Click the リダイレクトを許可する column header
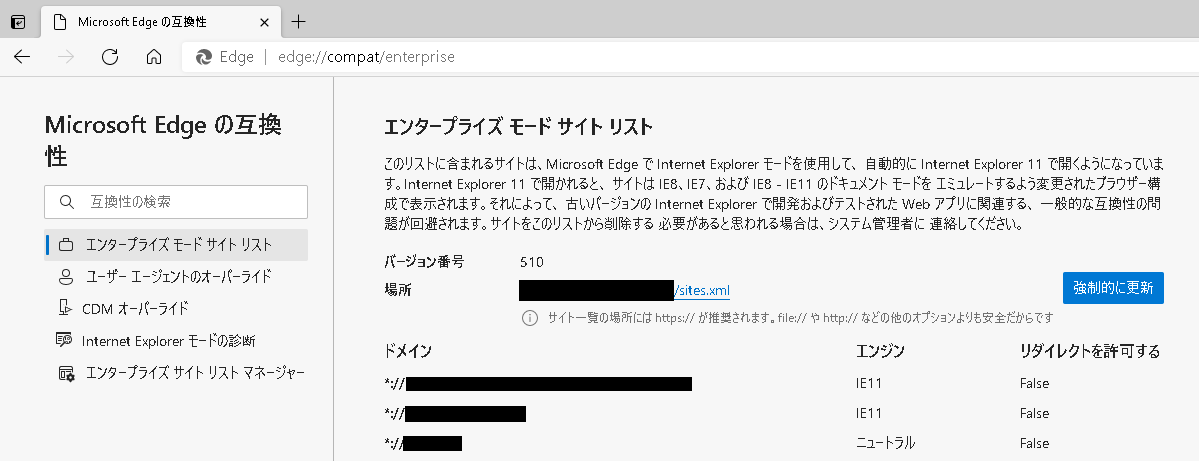The width and height of the screenshot is (1199, 461). tap(1090, 351)
